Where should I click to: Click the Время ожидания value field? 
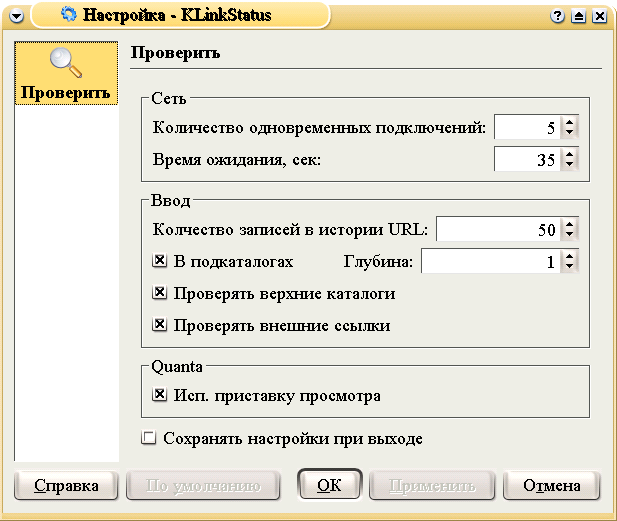point(526,160)
